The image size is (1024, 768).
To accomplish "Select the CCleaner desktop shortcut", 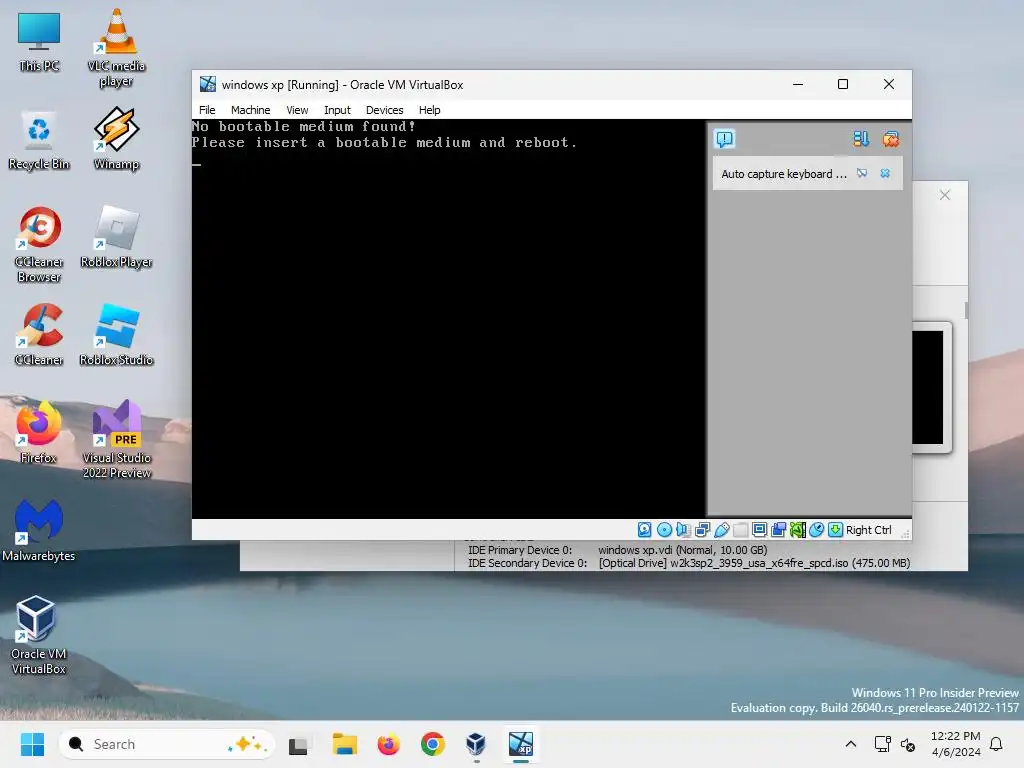I will click(39, 334).
